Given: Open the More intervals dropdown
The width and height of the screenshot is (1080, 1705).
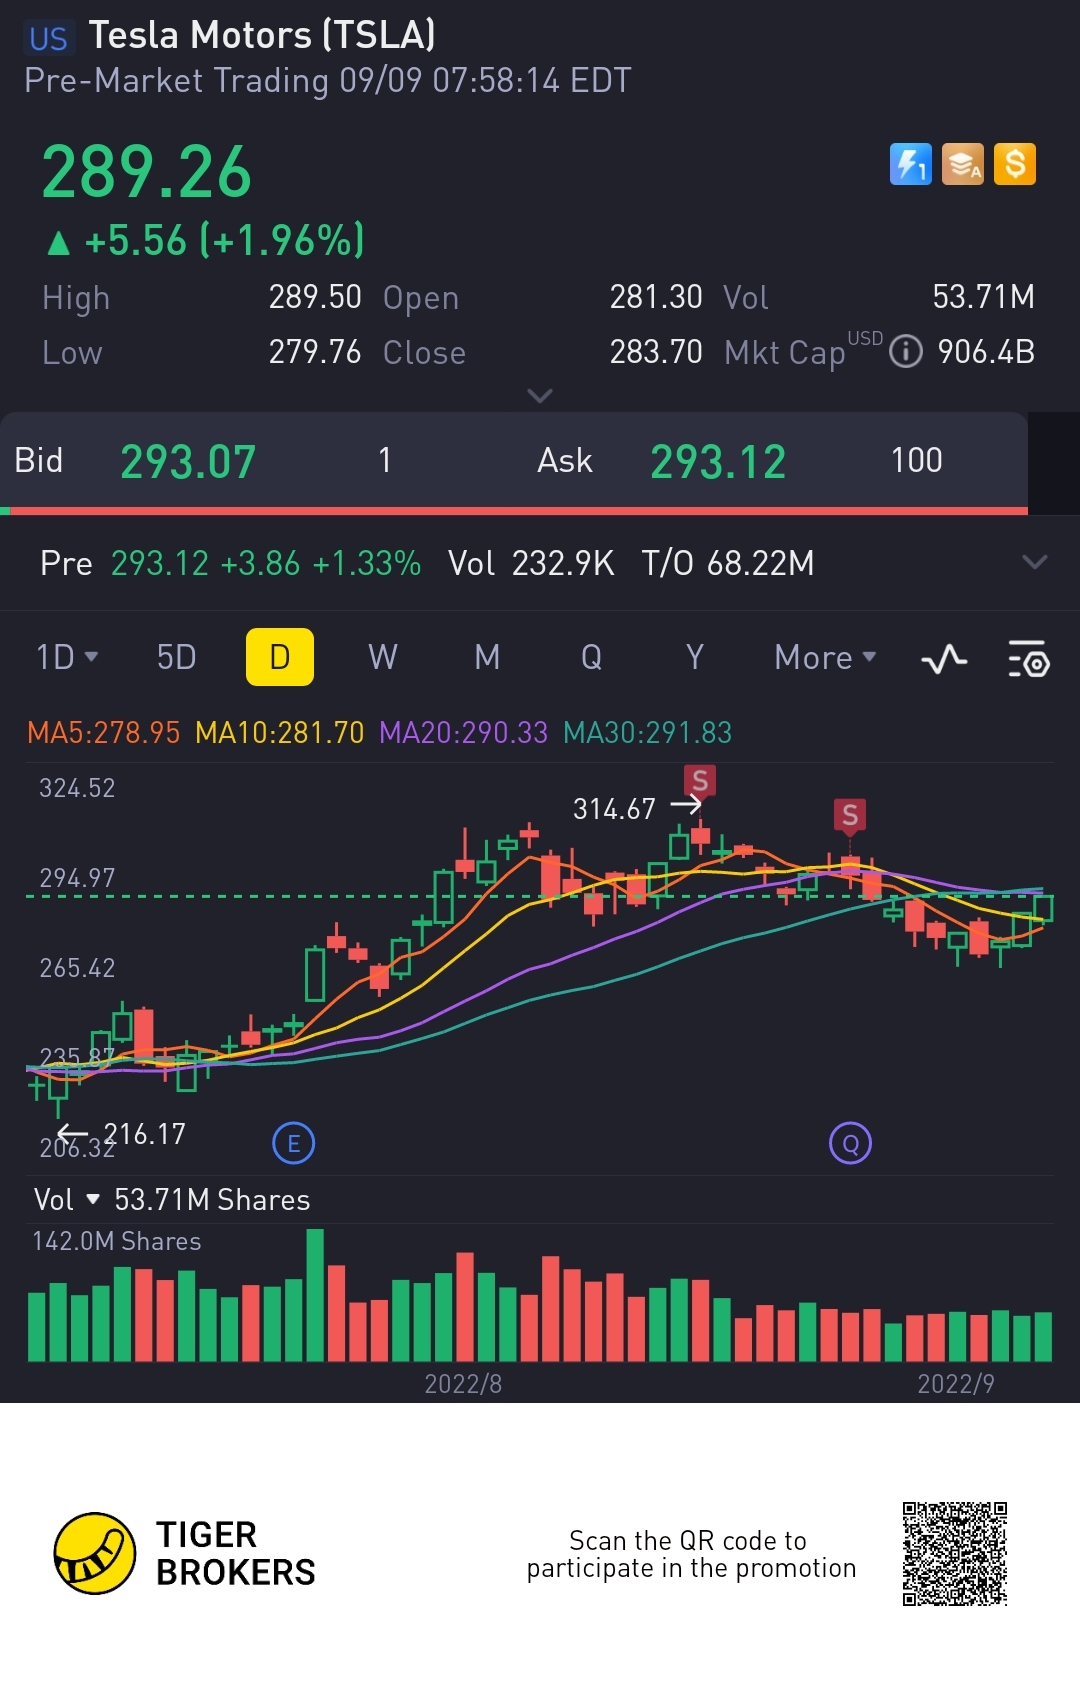Looking at the screenshot, I should (x=825, y=657).
